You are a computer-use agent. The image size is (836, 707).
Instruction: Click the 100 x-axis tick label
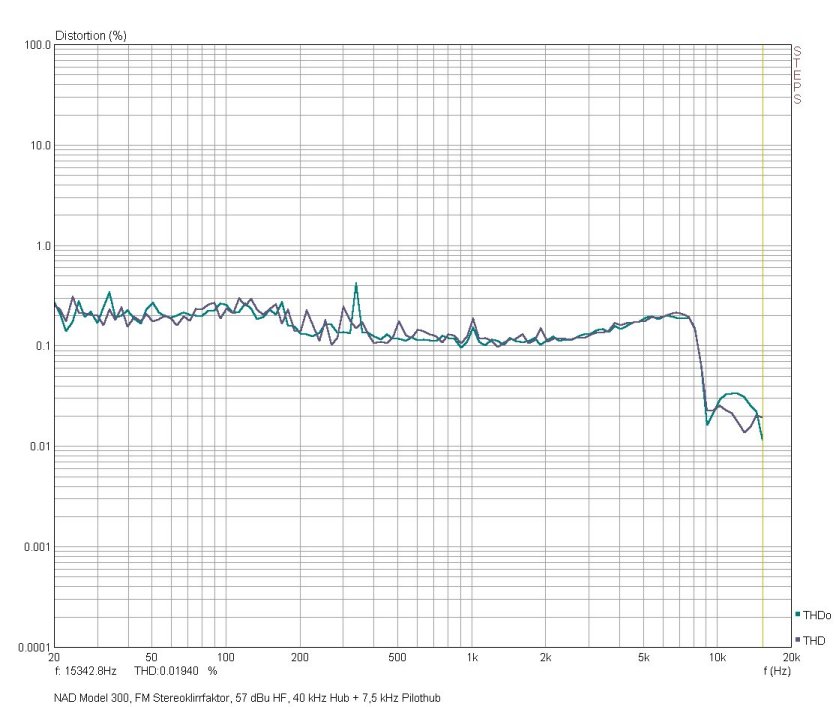(226, 657)
